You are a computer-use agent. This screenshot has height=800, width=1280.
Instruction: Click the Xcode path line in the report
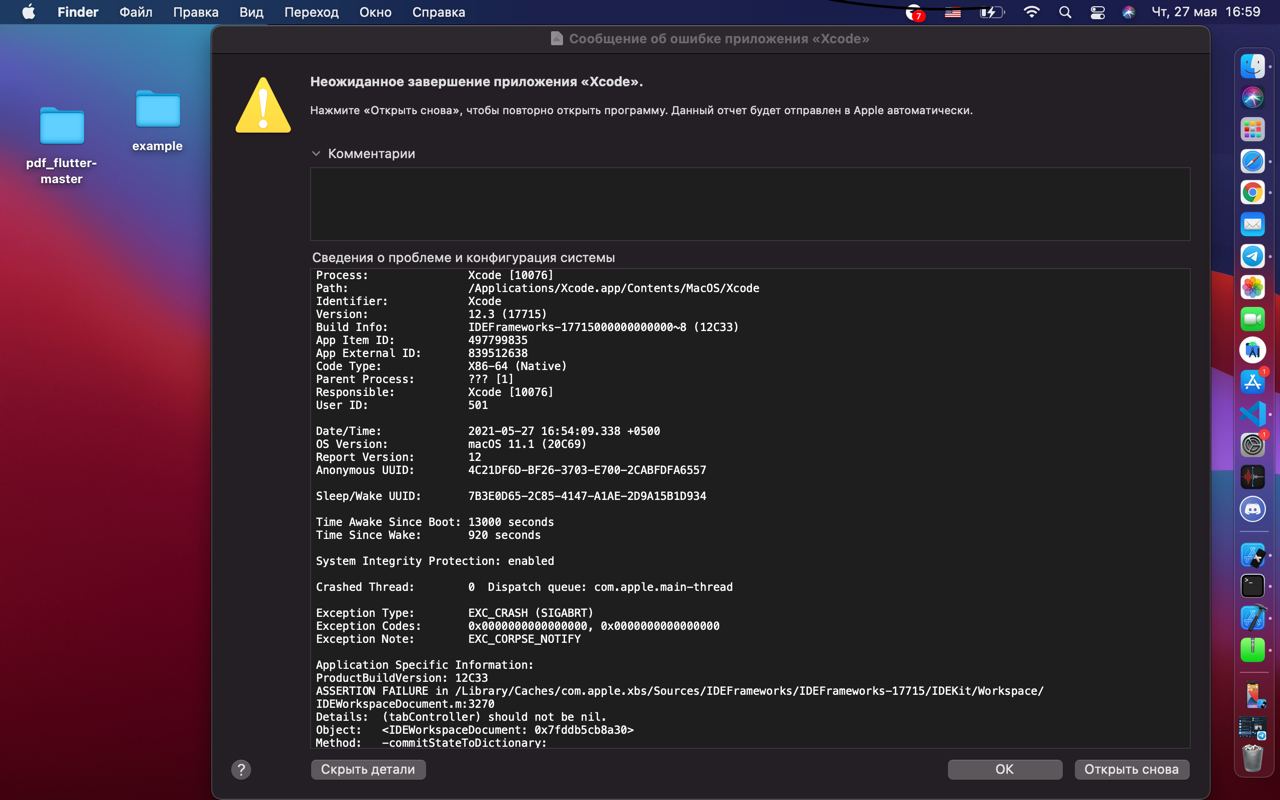pos(538,288)
